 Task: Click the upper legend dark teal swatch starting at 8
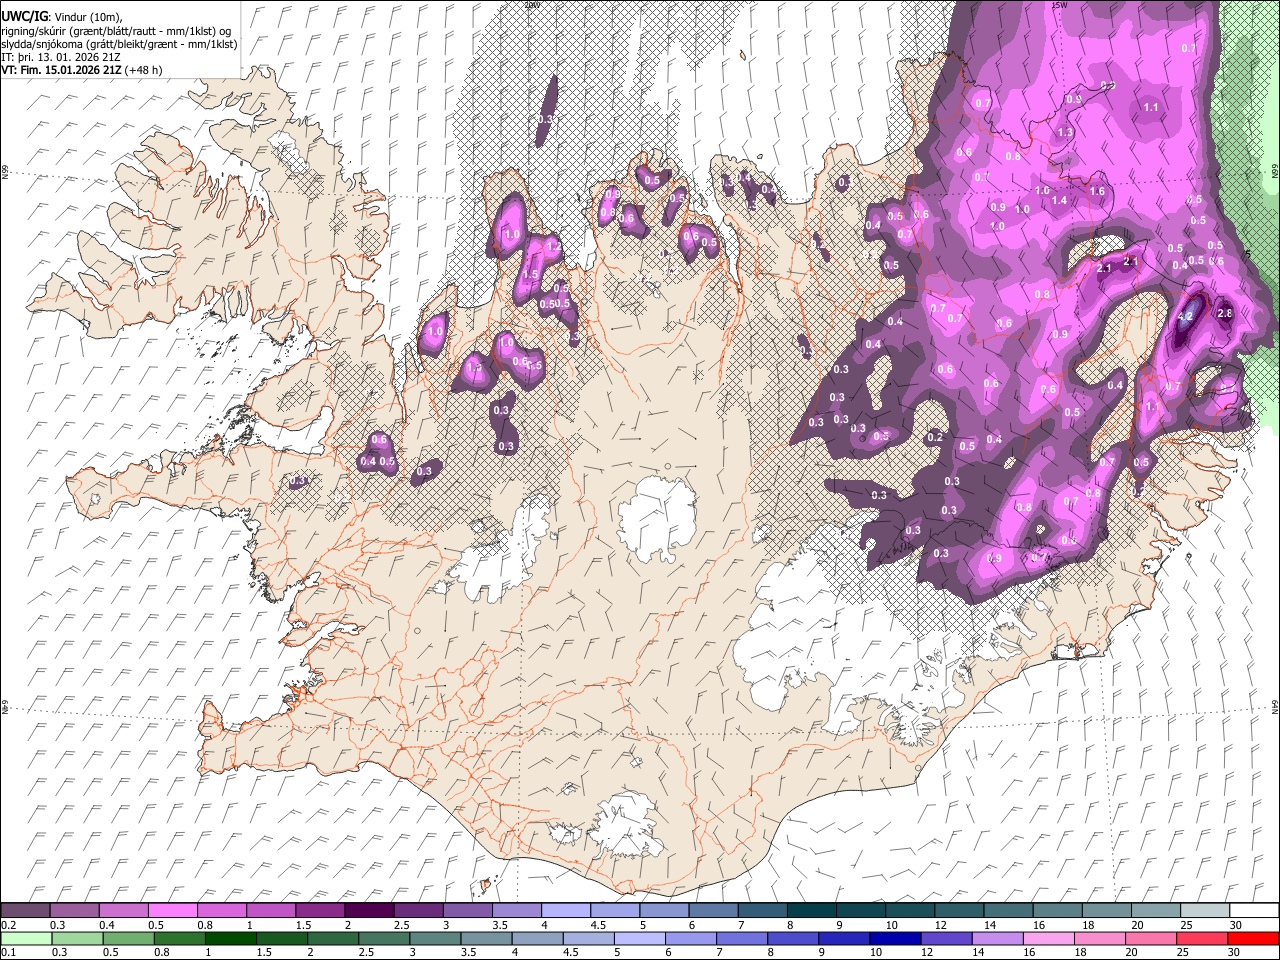tap(811, 911)
